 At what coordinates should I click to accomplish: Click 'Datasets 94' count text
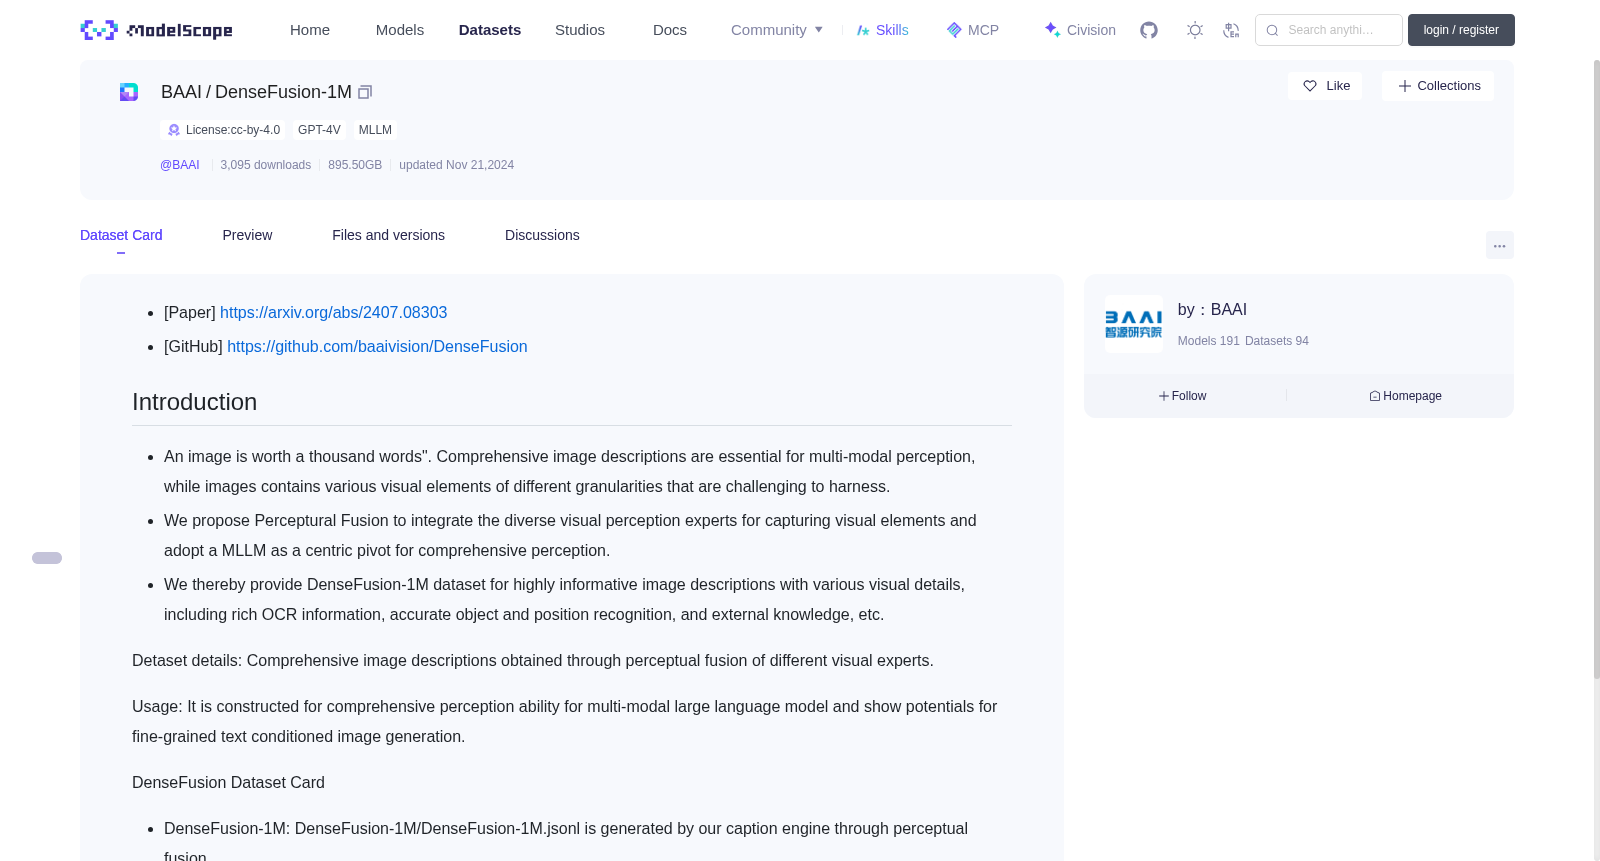point(1277,341)
